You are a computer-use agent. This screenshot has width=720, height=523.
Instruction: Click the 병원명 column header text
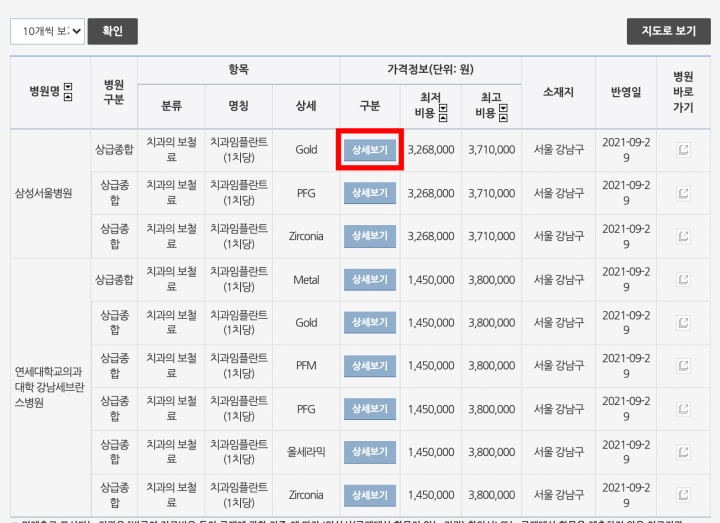(x=45, y=91)
